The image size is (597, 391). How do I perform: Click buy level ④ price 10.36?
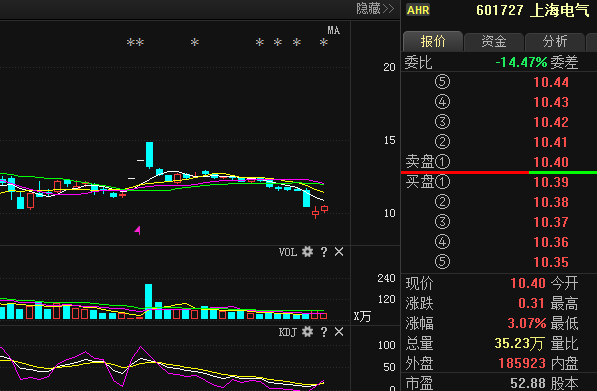pyautogui.click(x=551, y=242)
